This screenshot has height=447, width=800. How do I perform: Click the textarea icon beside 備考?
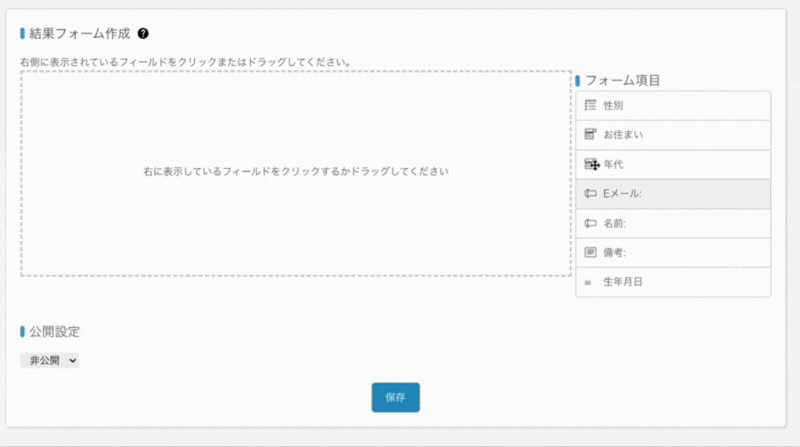tap(590, 253)
